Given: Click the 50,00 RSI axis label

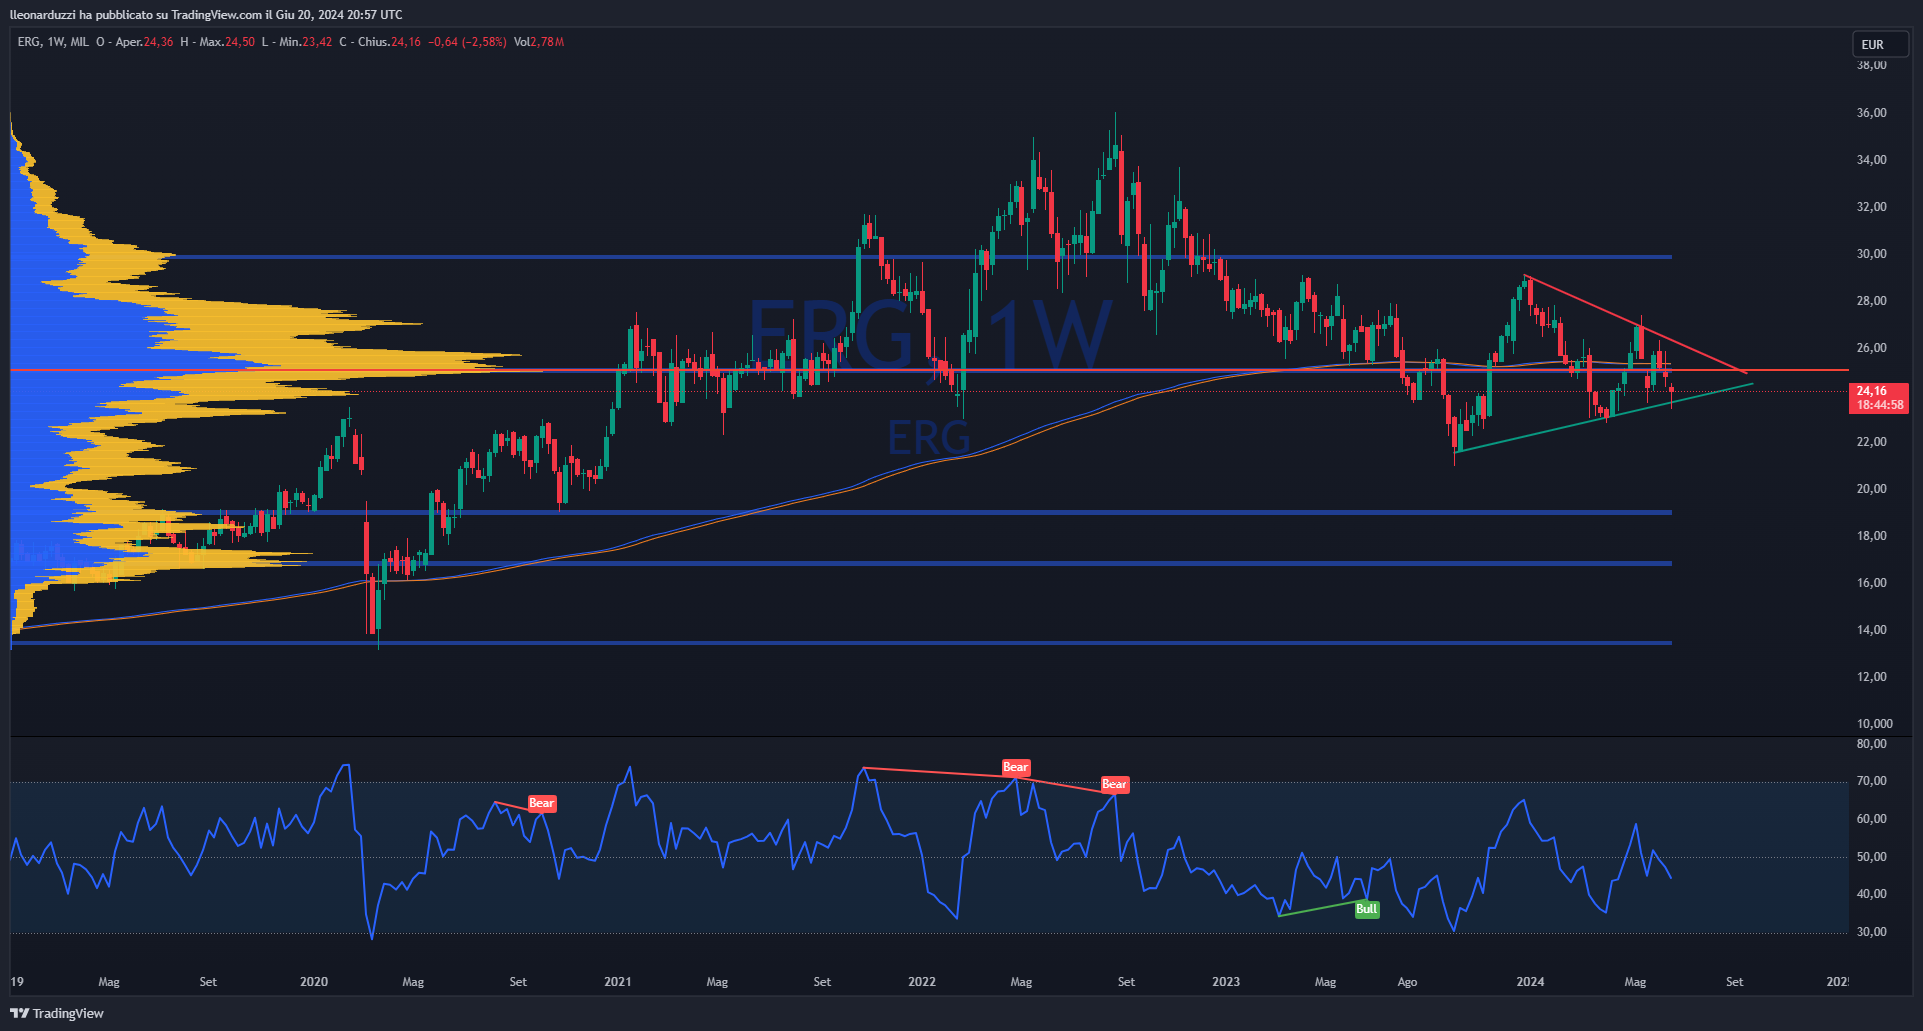Looking at the screenshot, I should coord(1871,857).
